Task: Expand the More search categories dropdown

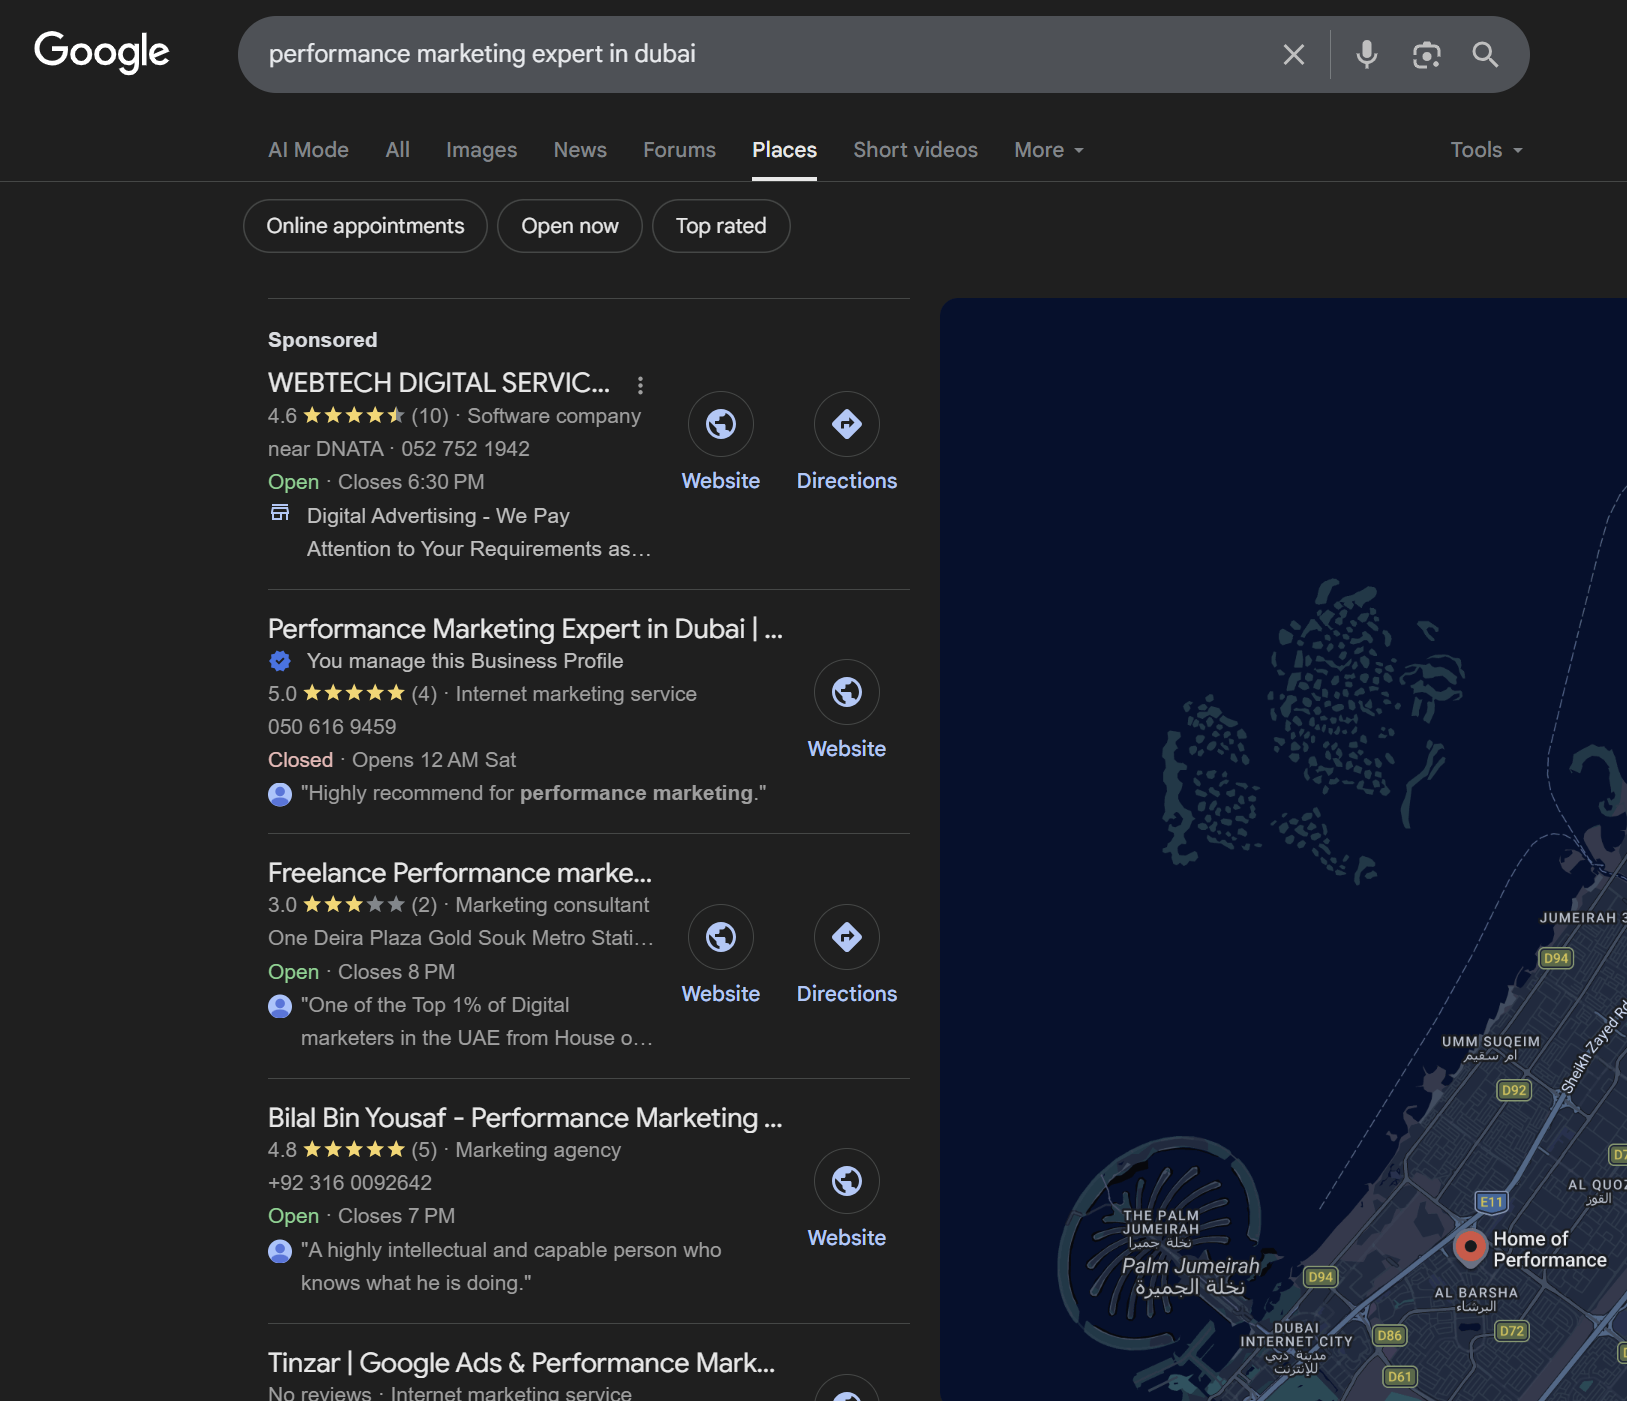Action: 1049,150
